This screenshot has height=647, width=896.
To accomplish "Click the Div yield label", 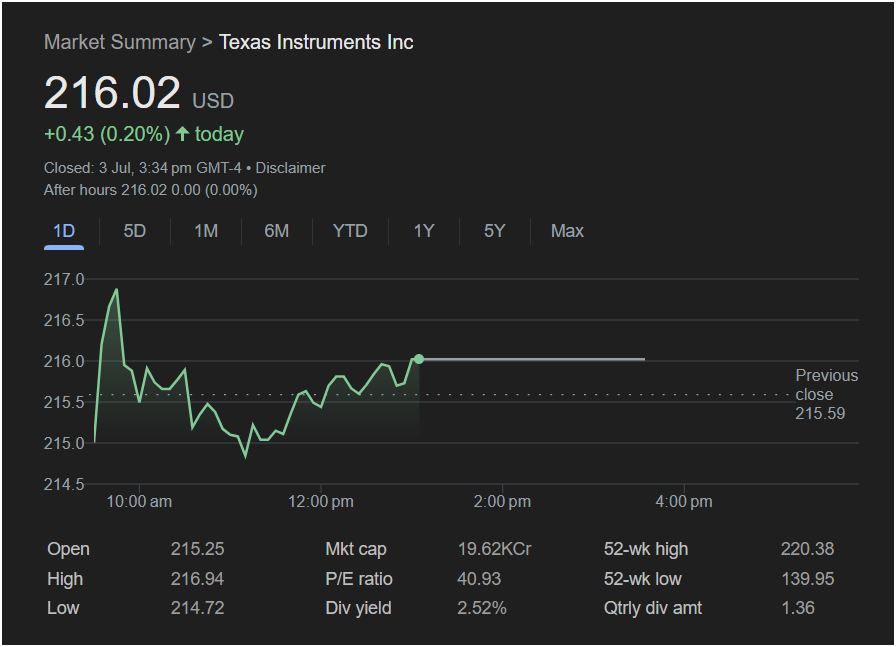I will 358,608.
